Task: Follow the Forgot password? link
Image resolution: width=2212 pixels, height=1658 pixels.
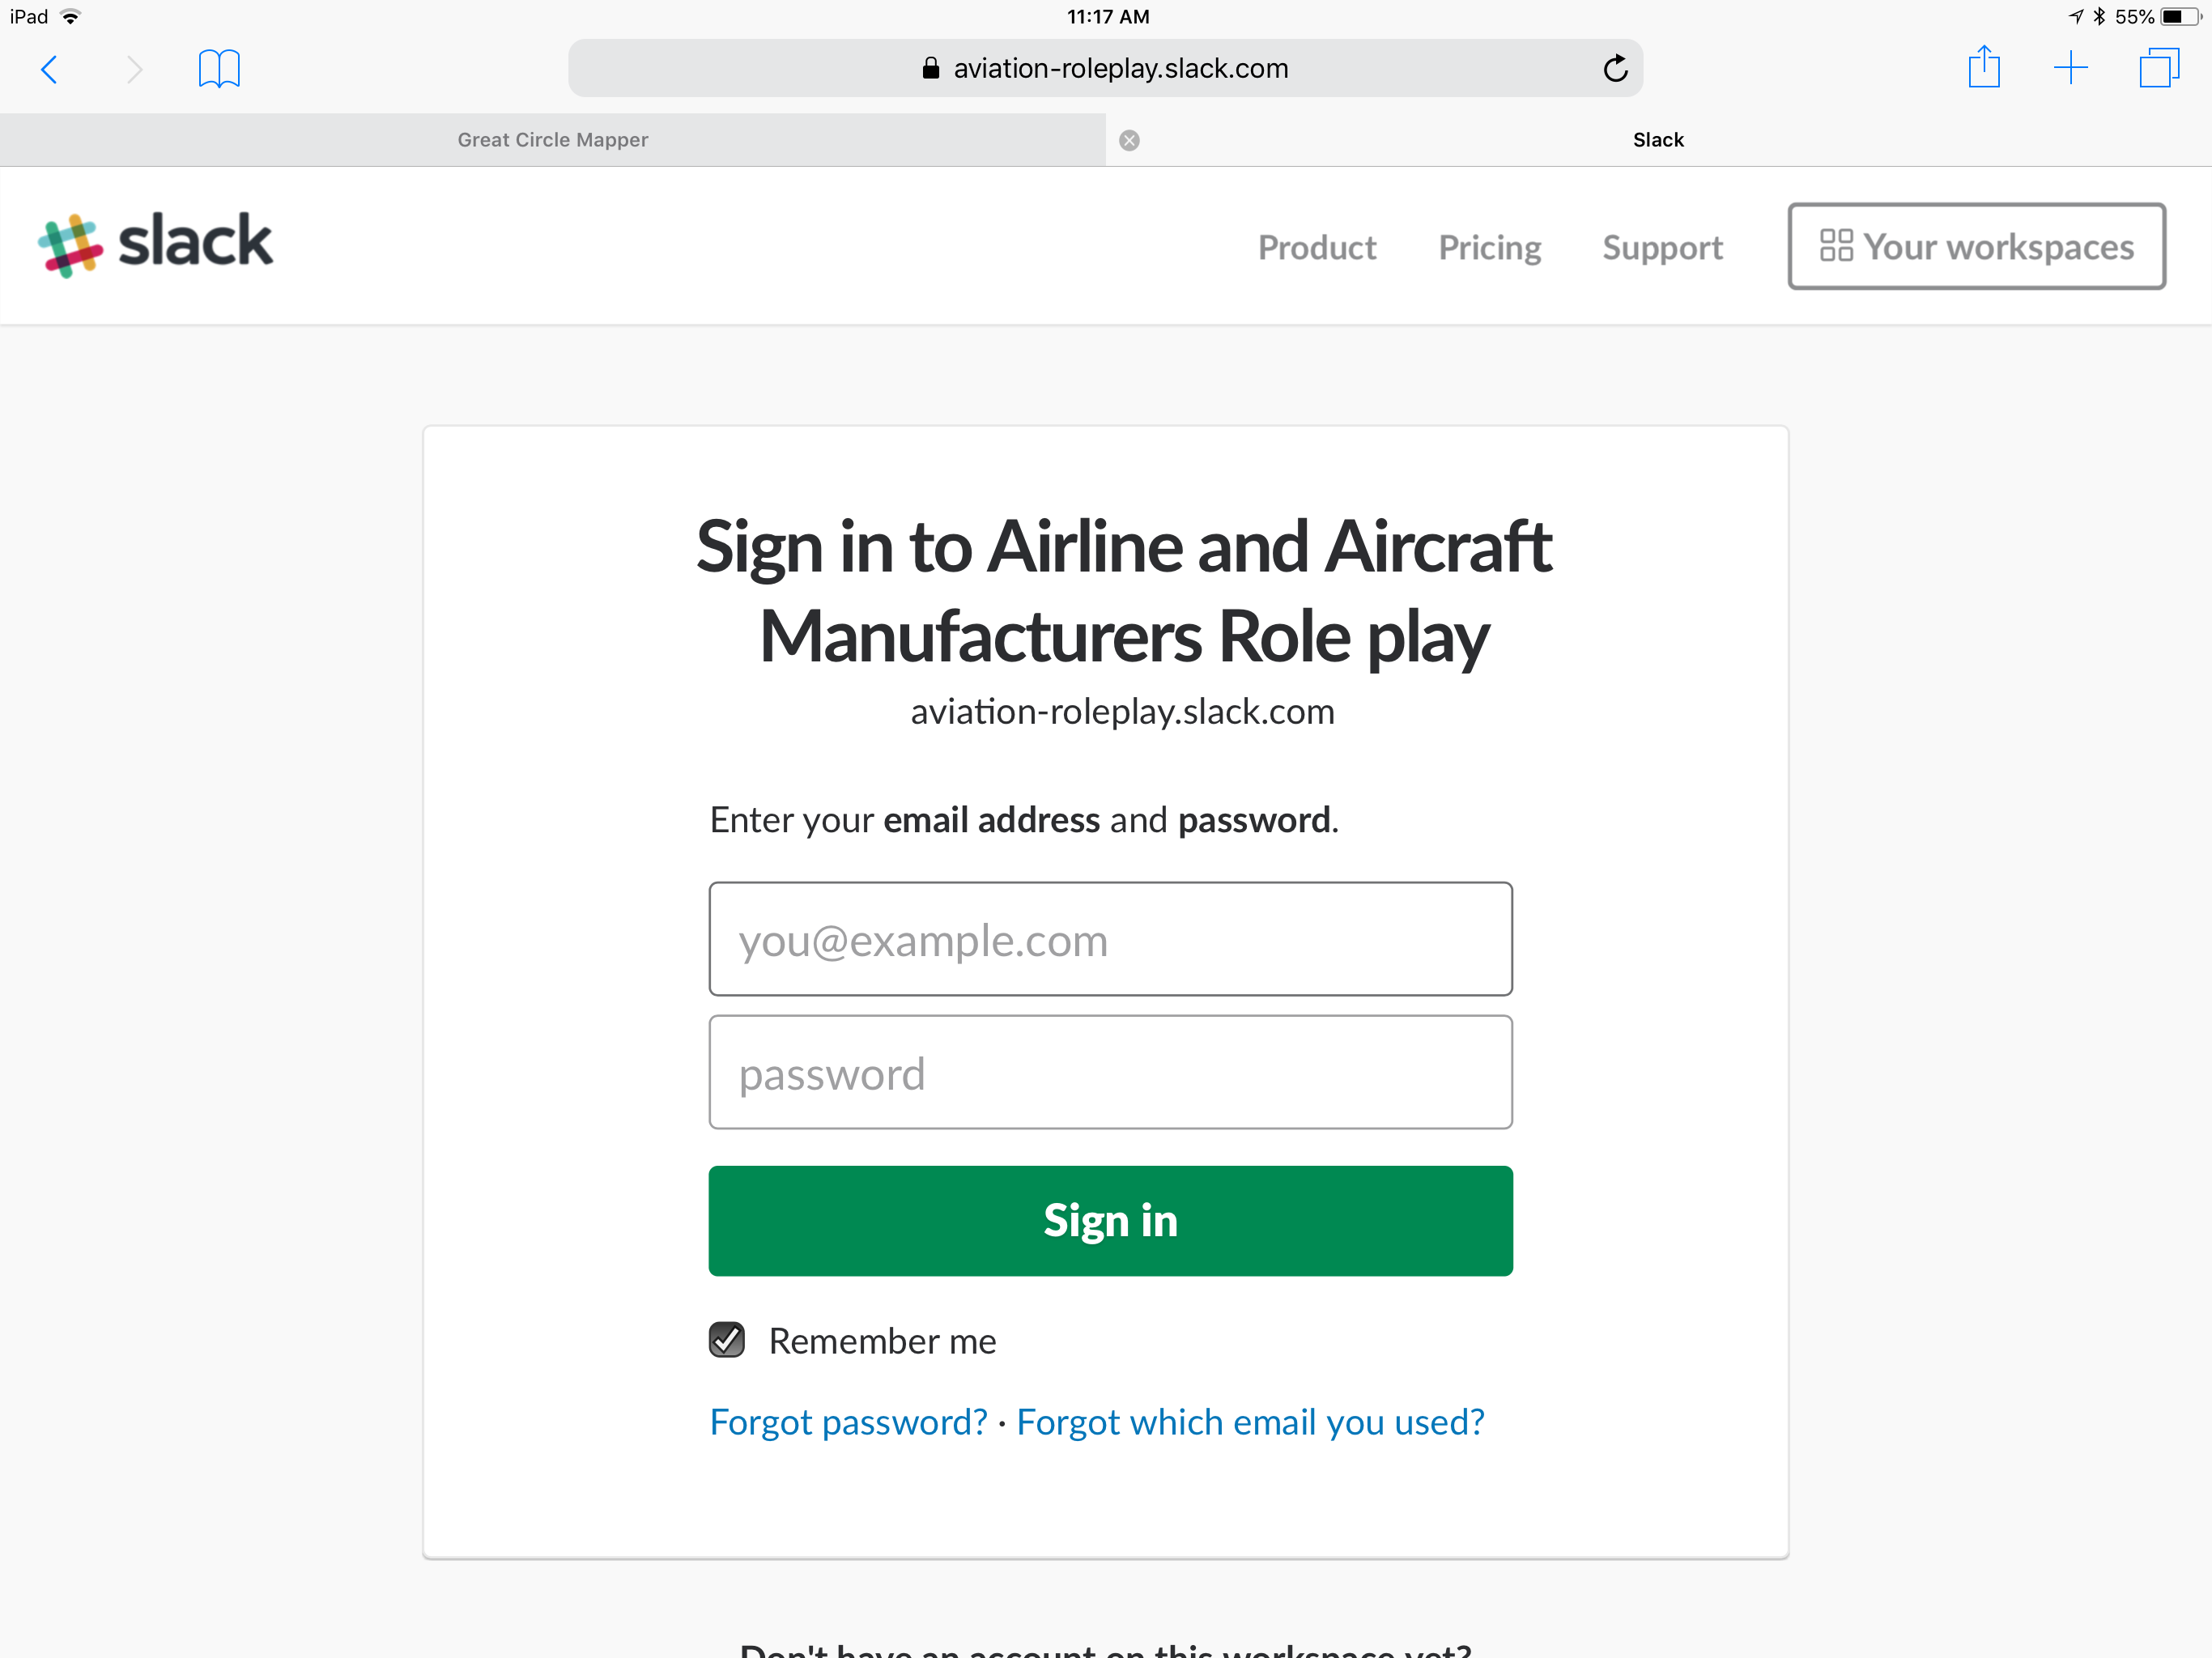Action: tap(848, 1421)
